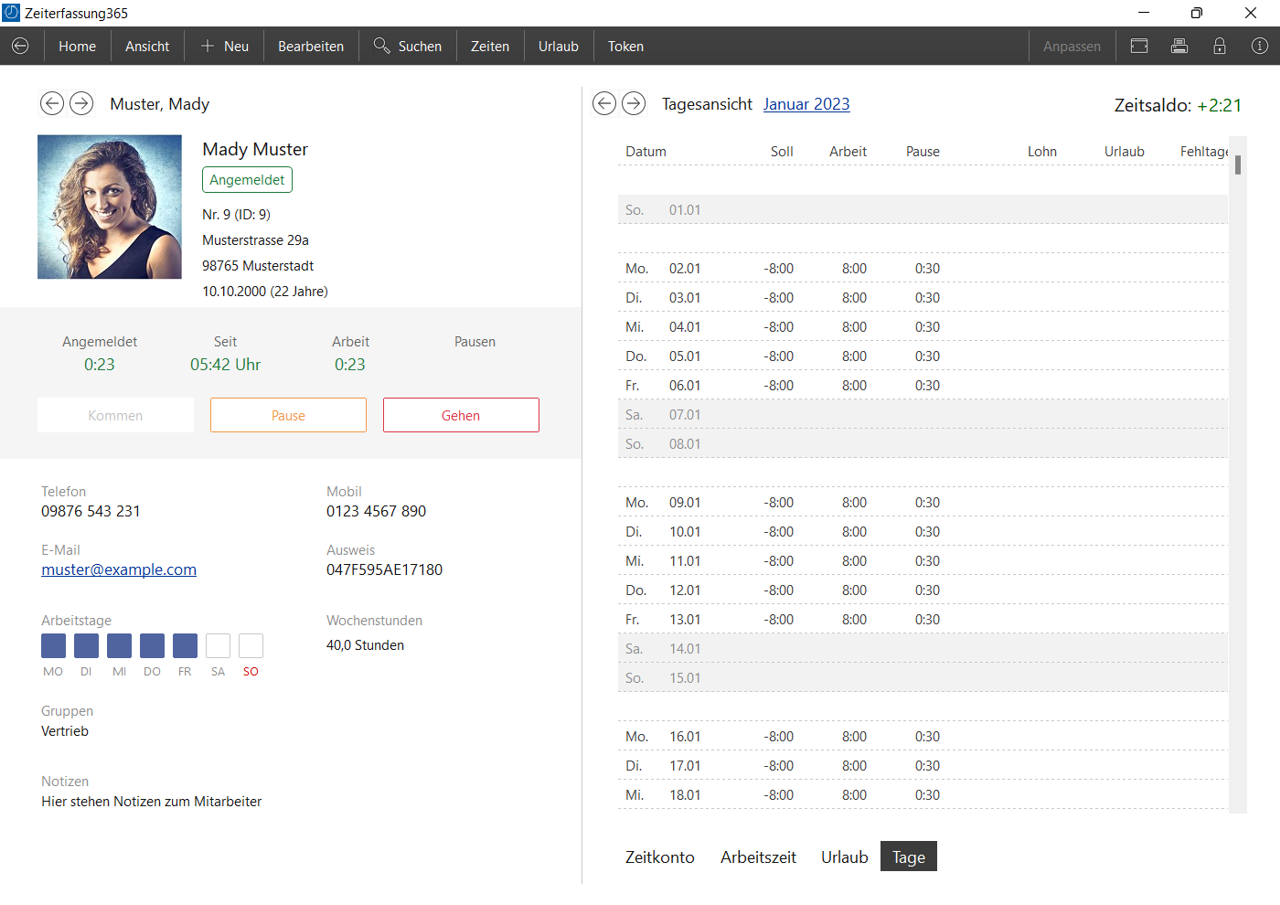Open the wallet icon in the top toolbar
The height and width of the screenshot is (905, 1280).
coord(1139,46)
